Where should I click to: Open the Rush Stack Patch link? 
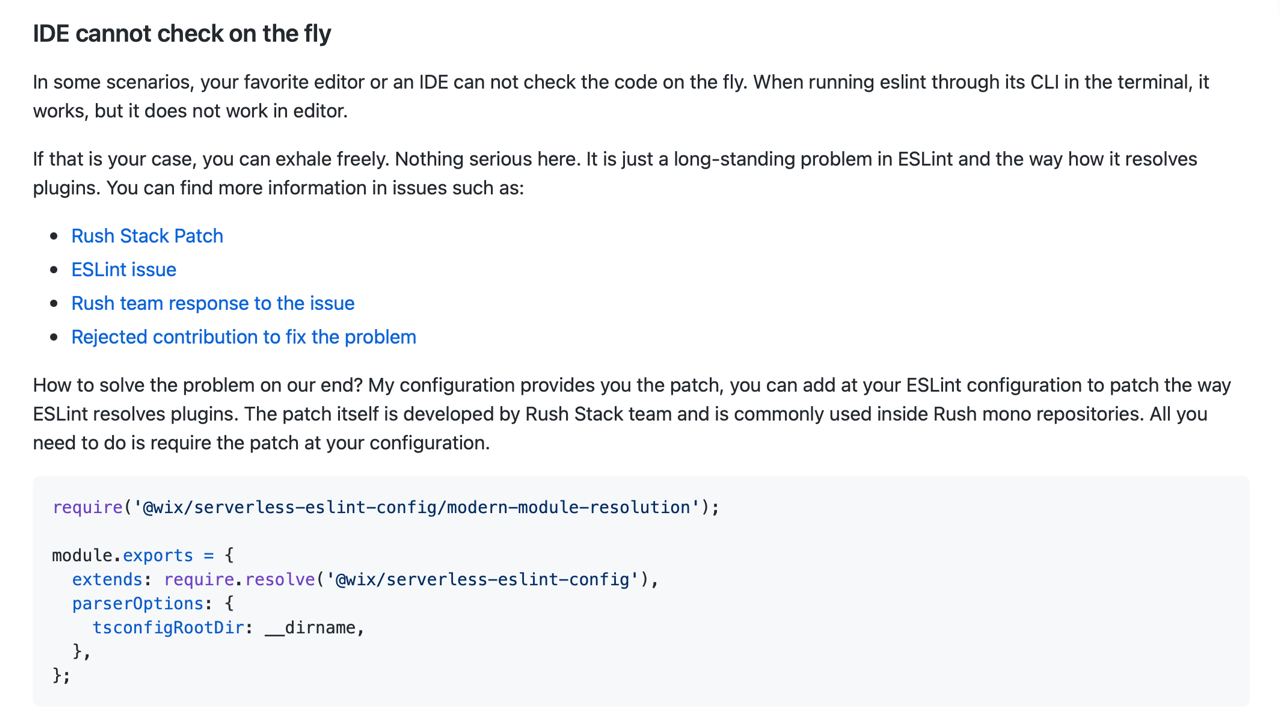pyautogui.click(x=147, y=236)
